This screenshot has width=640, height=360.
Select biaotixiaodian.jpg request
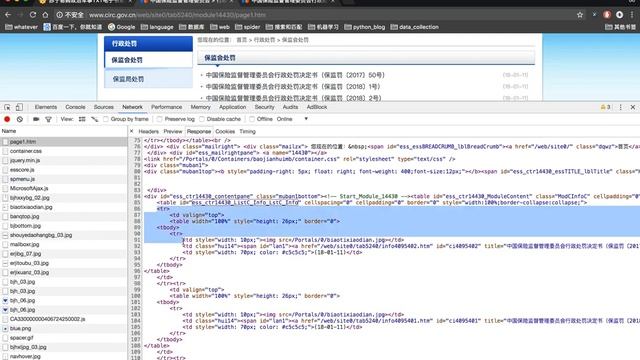click(x=64, y=207)
